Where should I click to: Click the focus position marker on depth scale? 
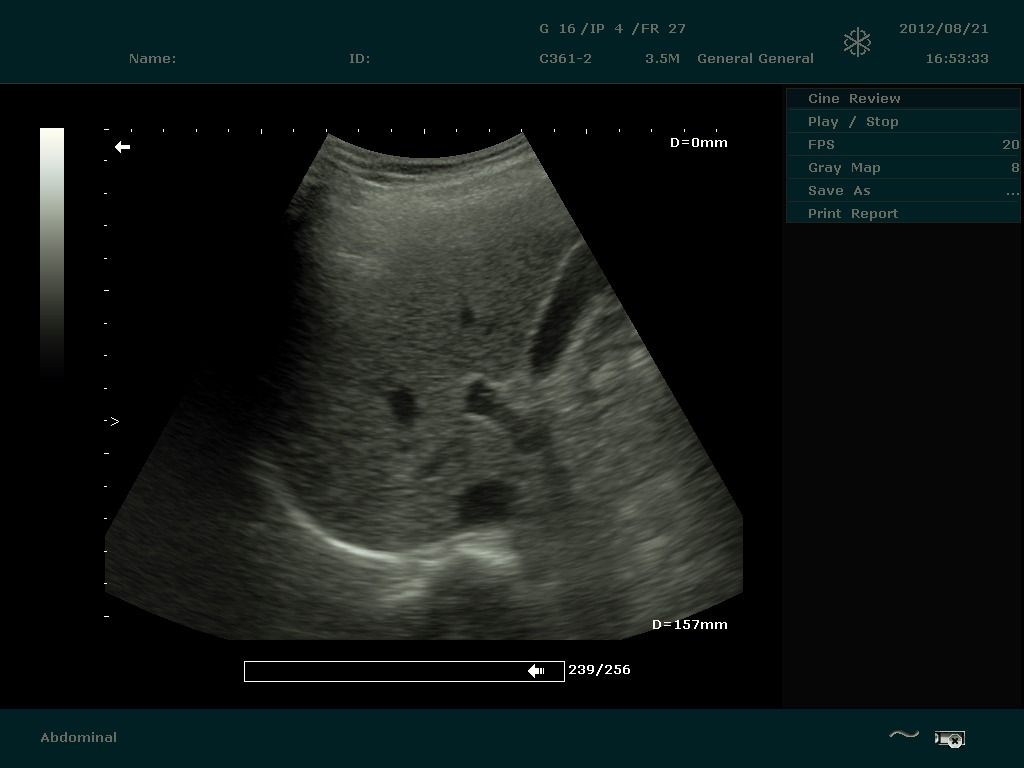pyautogui.click(x=114, y=422)
